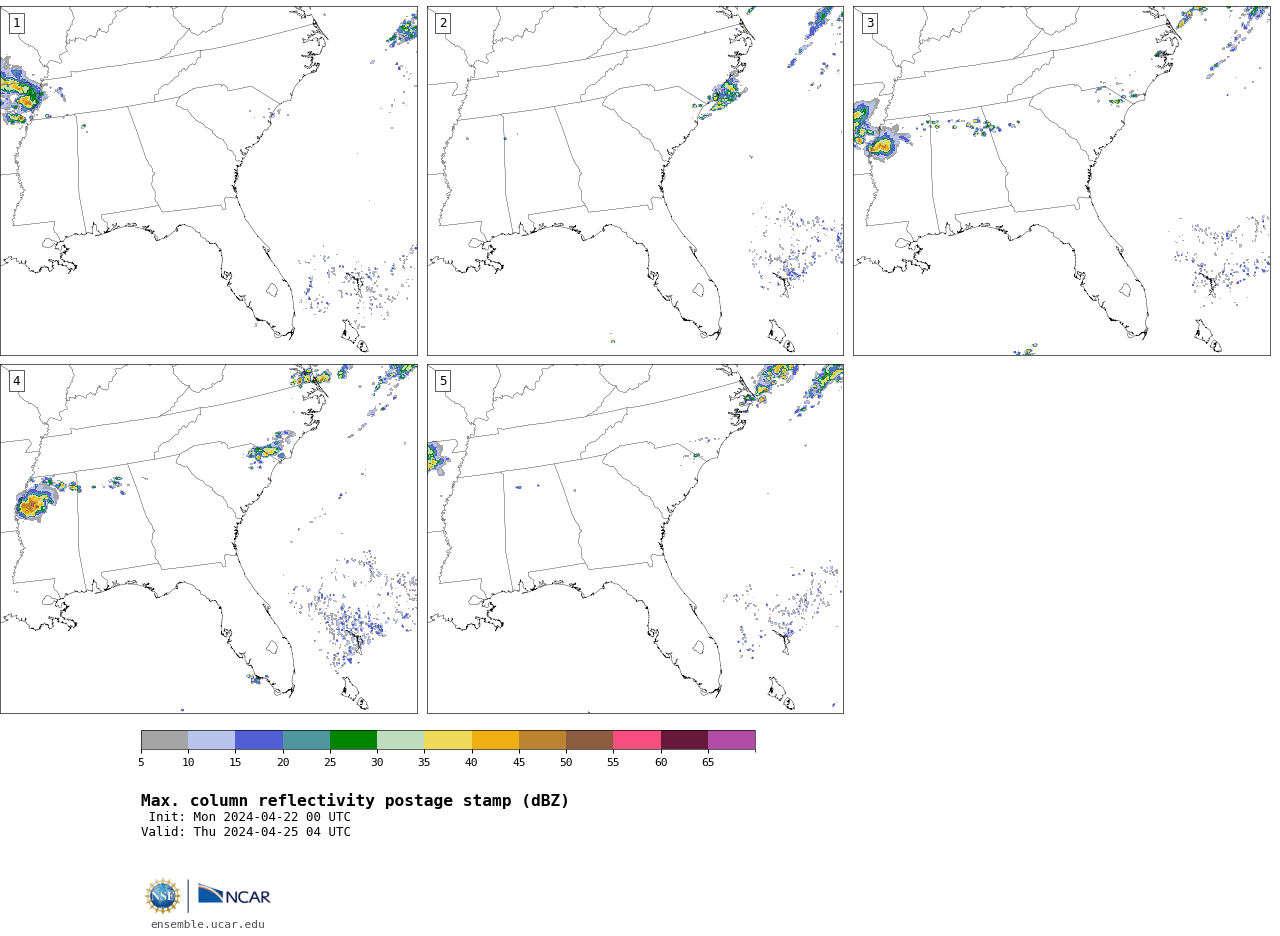The image size is (1280, 936).
Task: Click the dark brown 50-55 dBZ swatch
Action: (589, 740)
